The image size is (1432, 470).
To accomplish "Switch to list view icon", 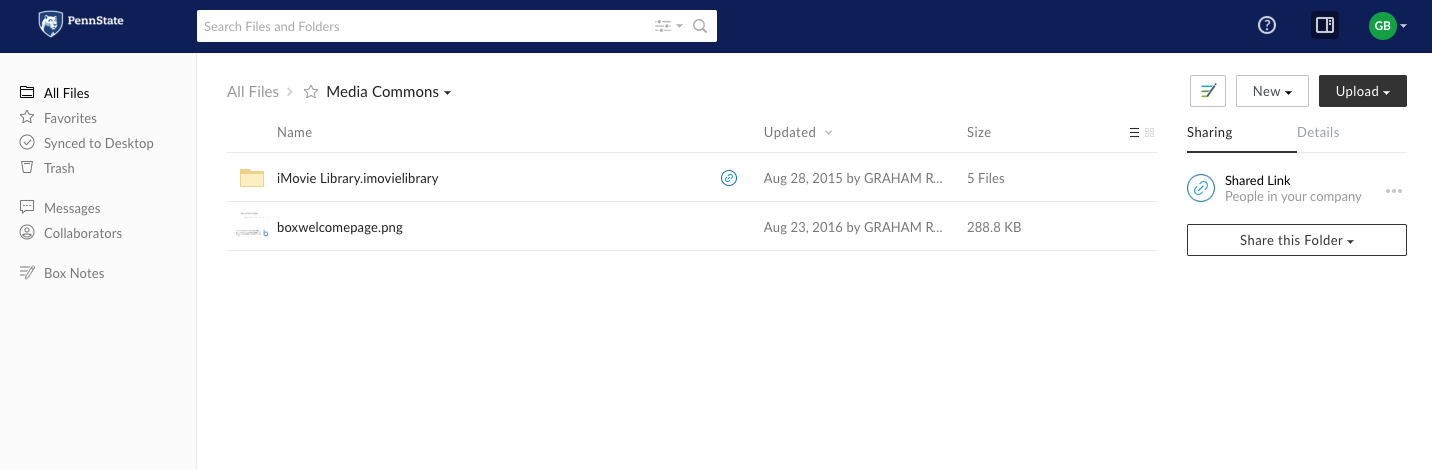I will pyautogui.click(x=1134, y=132).
